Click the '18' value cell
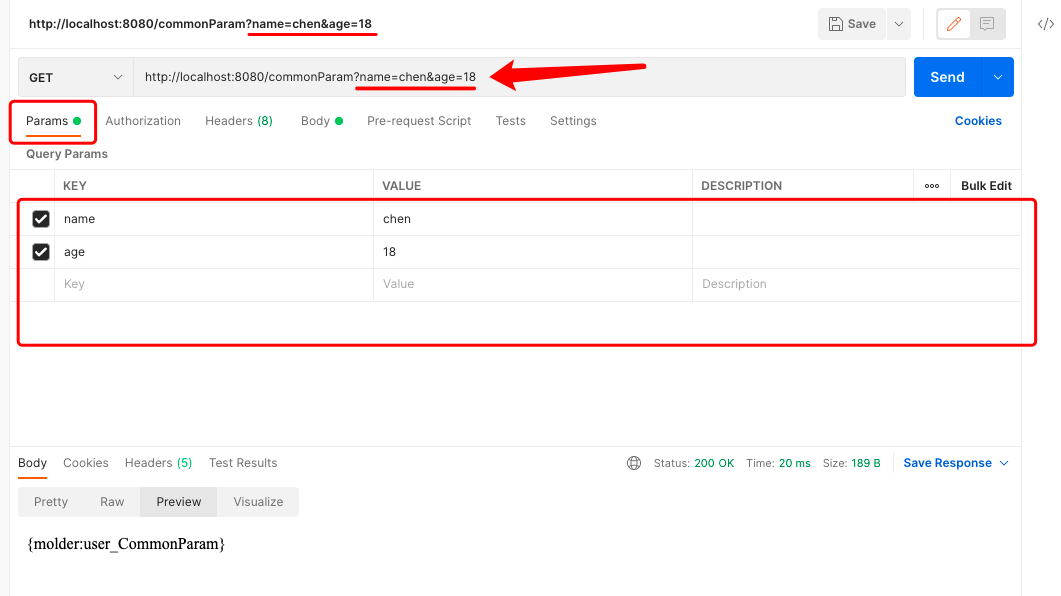Image resolution: width=1061 pixels, height=596 pixels. pyautogui.click(x=533, y=252)
